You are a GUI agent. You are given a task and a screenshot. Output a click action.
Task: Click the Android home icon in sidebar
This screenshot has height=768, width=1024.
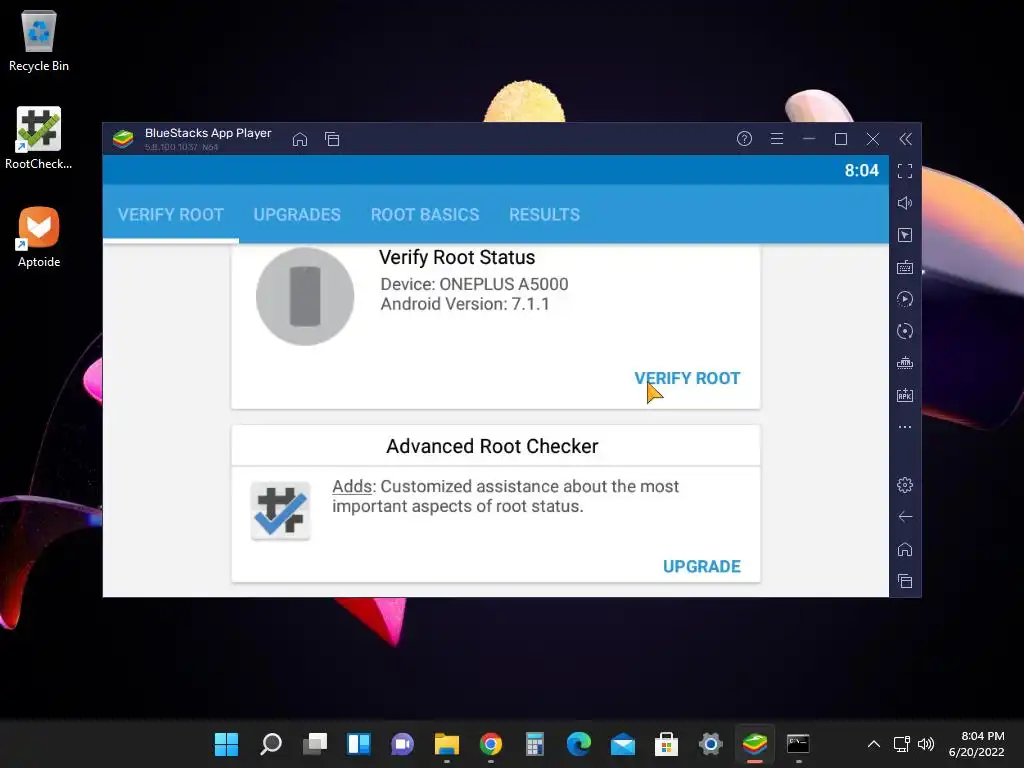[905, 549]
